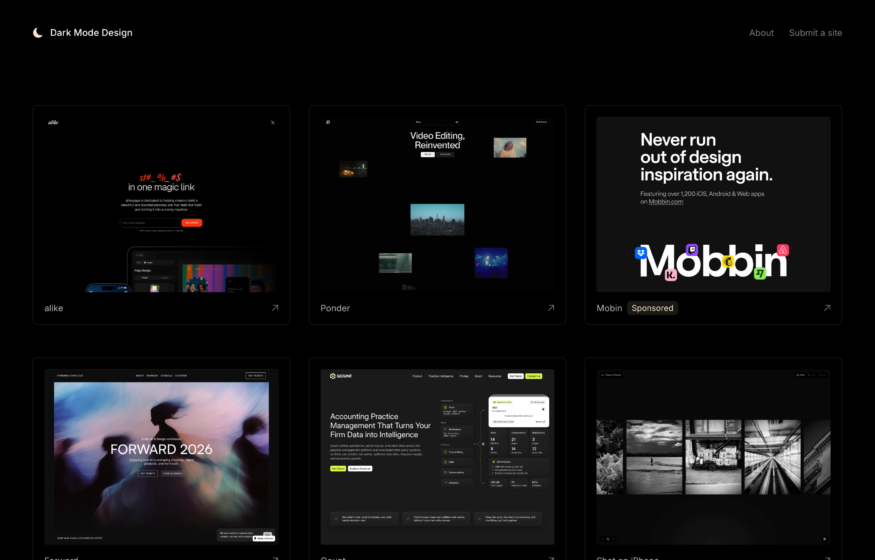Click the alike card title text
Image resolution: width=875 pixels, height=560 pixels.
click(x=54, y=308)
